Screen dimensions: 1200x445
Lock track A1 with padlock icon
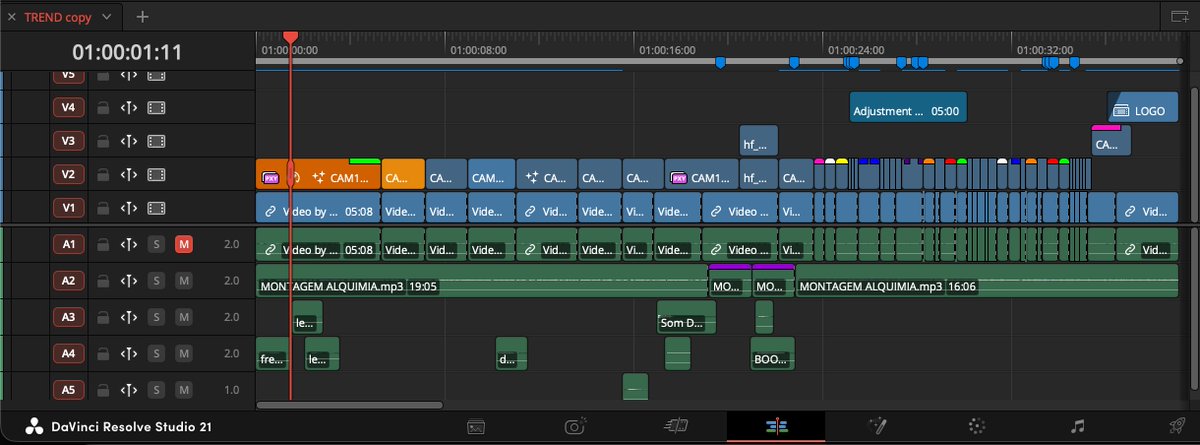tap(102, 244)
